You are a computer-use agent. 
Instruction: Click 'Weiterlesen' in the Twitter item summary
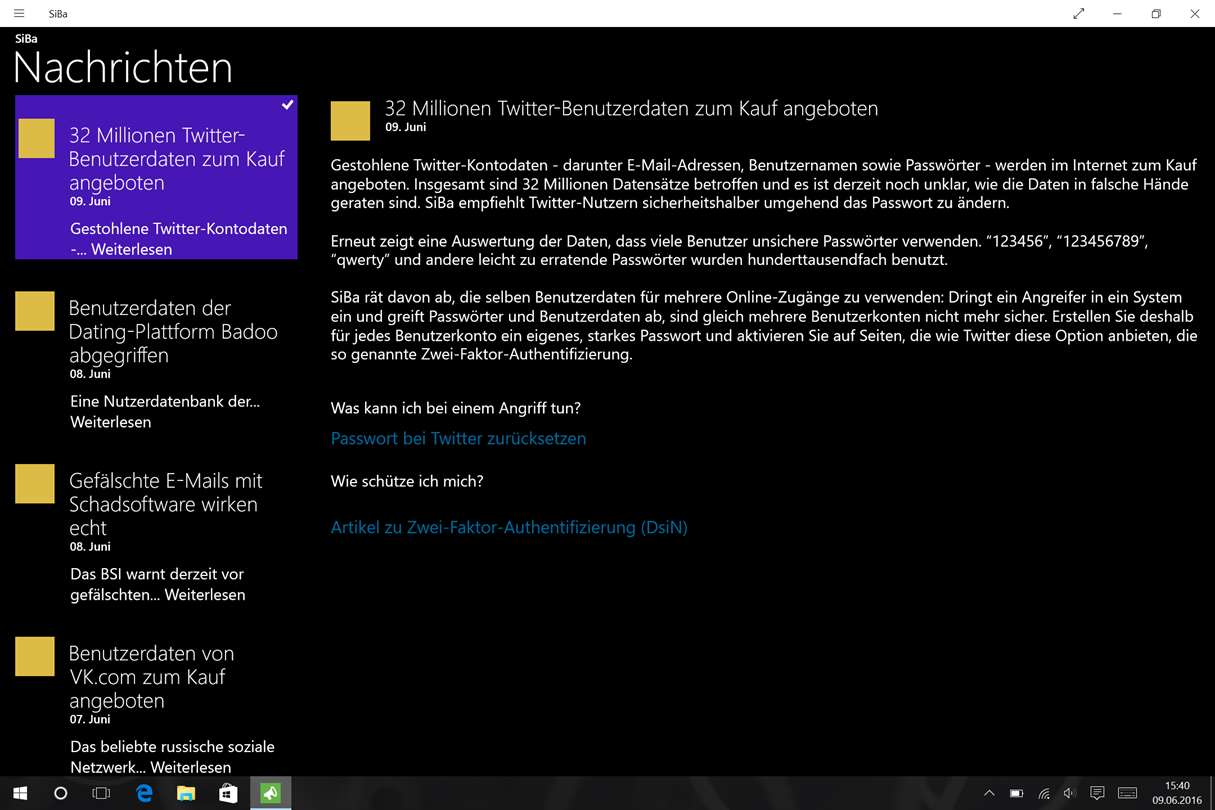click(x=131, y=249)
